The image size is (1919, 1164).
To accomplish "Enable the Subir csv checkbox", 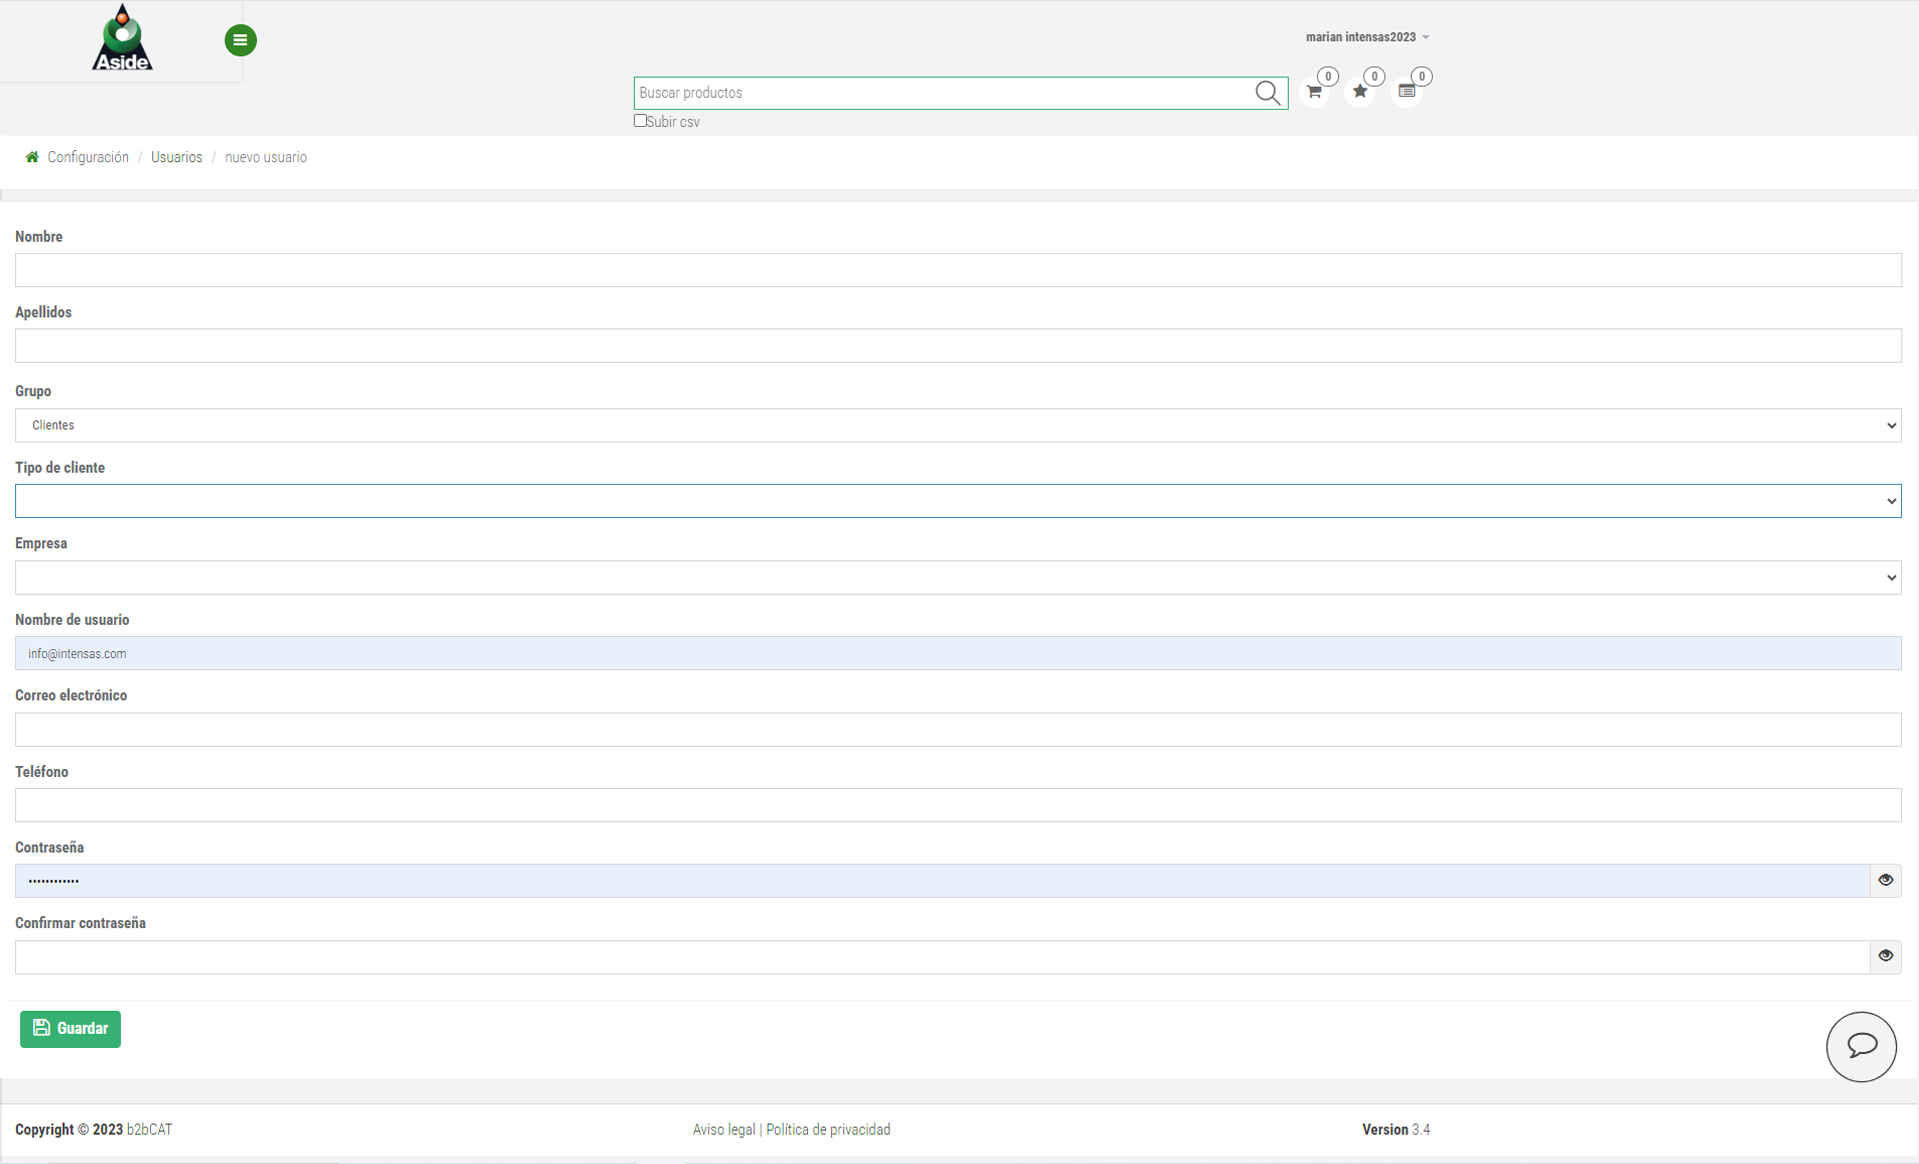I will [640, 121].
